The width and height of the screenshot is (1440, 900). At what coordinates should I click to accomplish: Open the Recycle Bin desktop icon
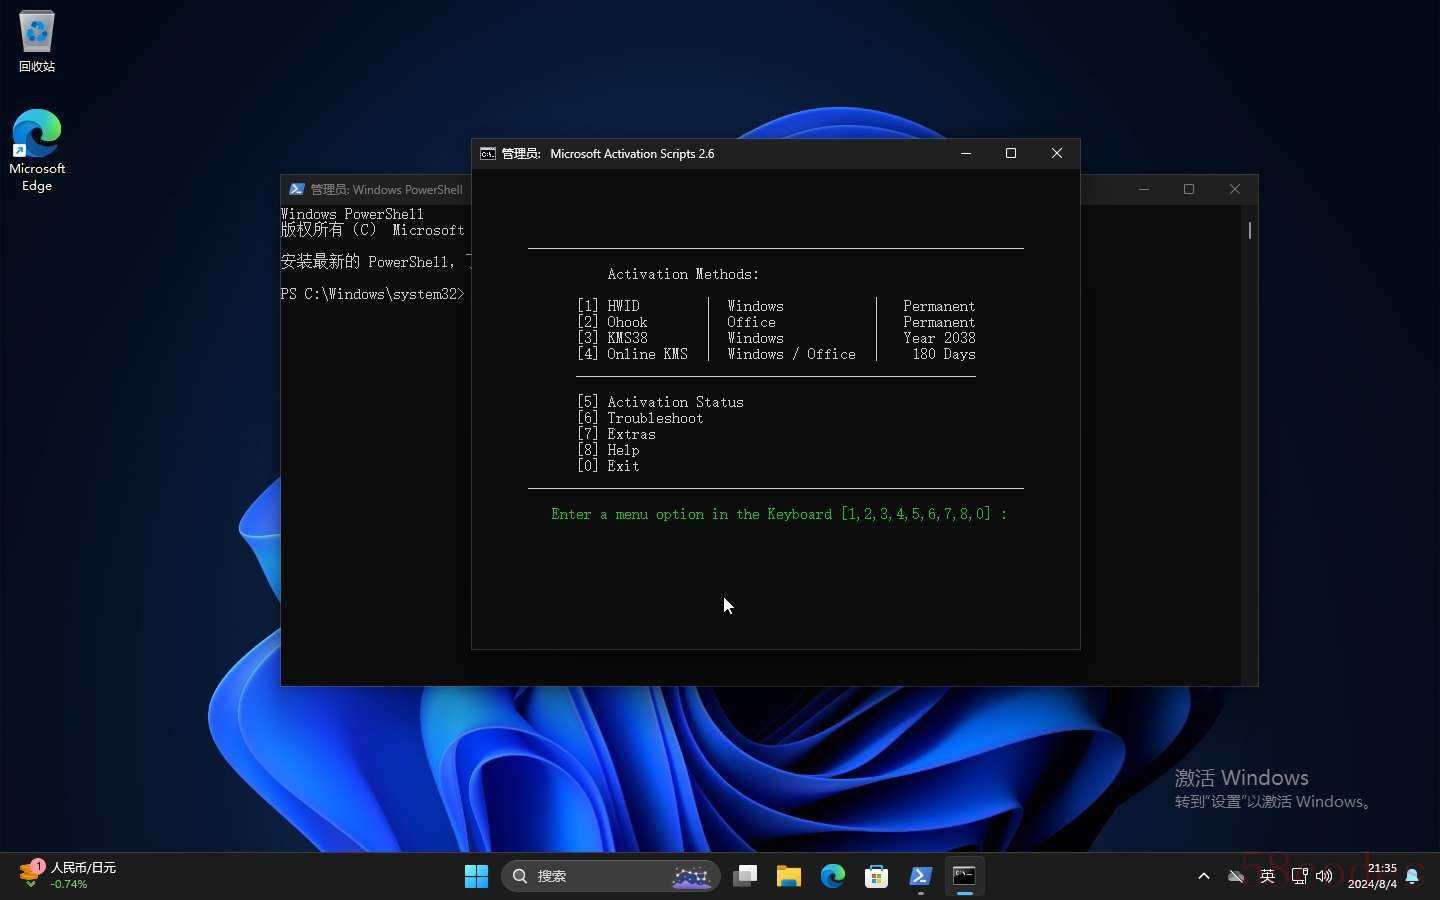click(37, 41)
